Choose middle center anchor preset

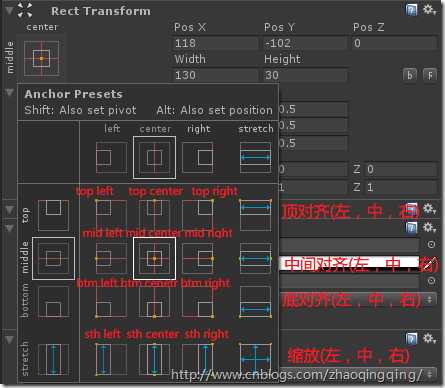coord(154,258)
